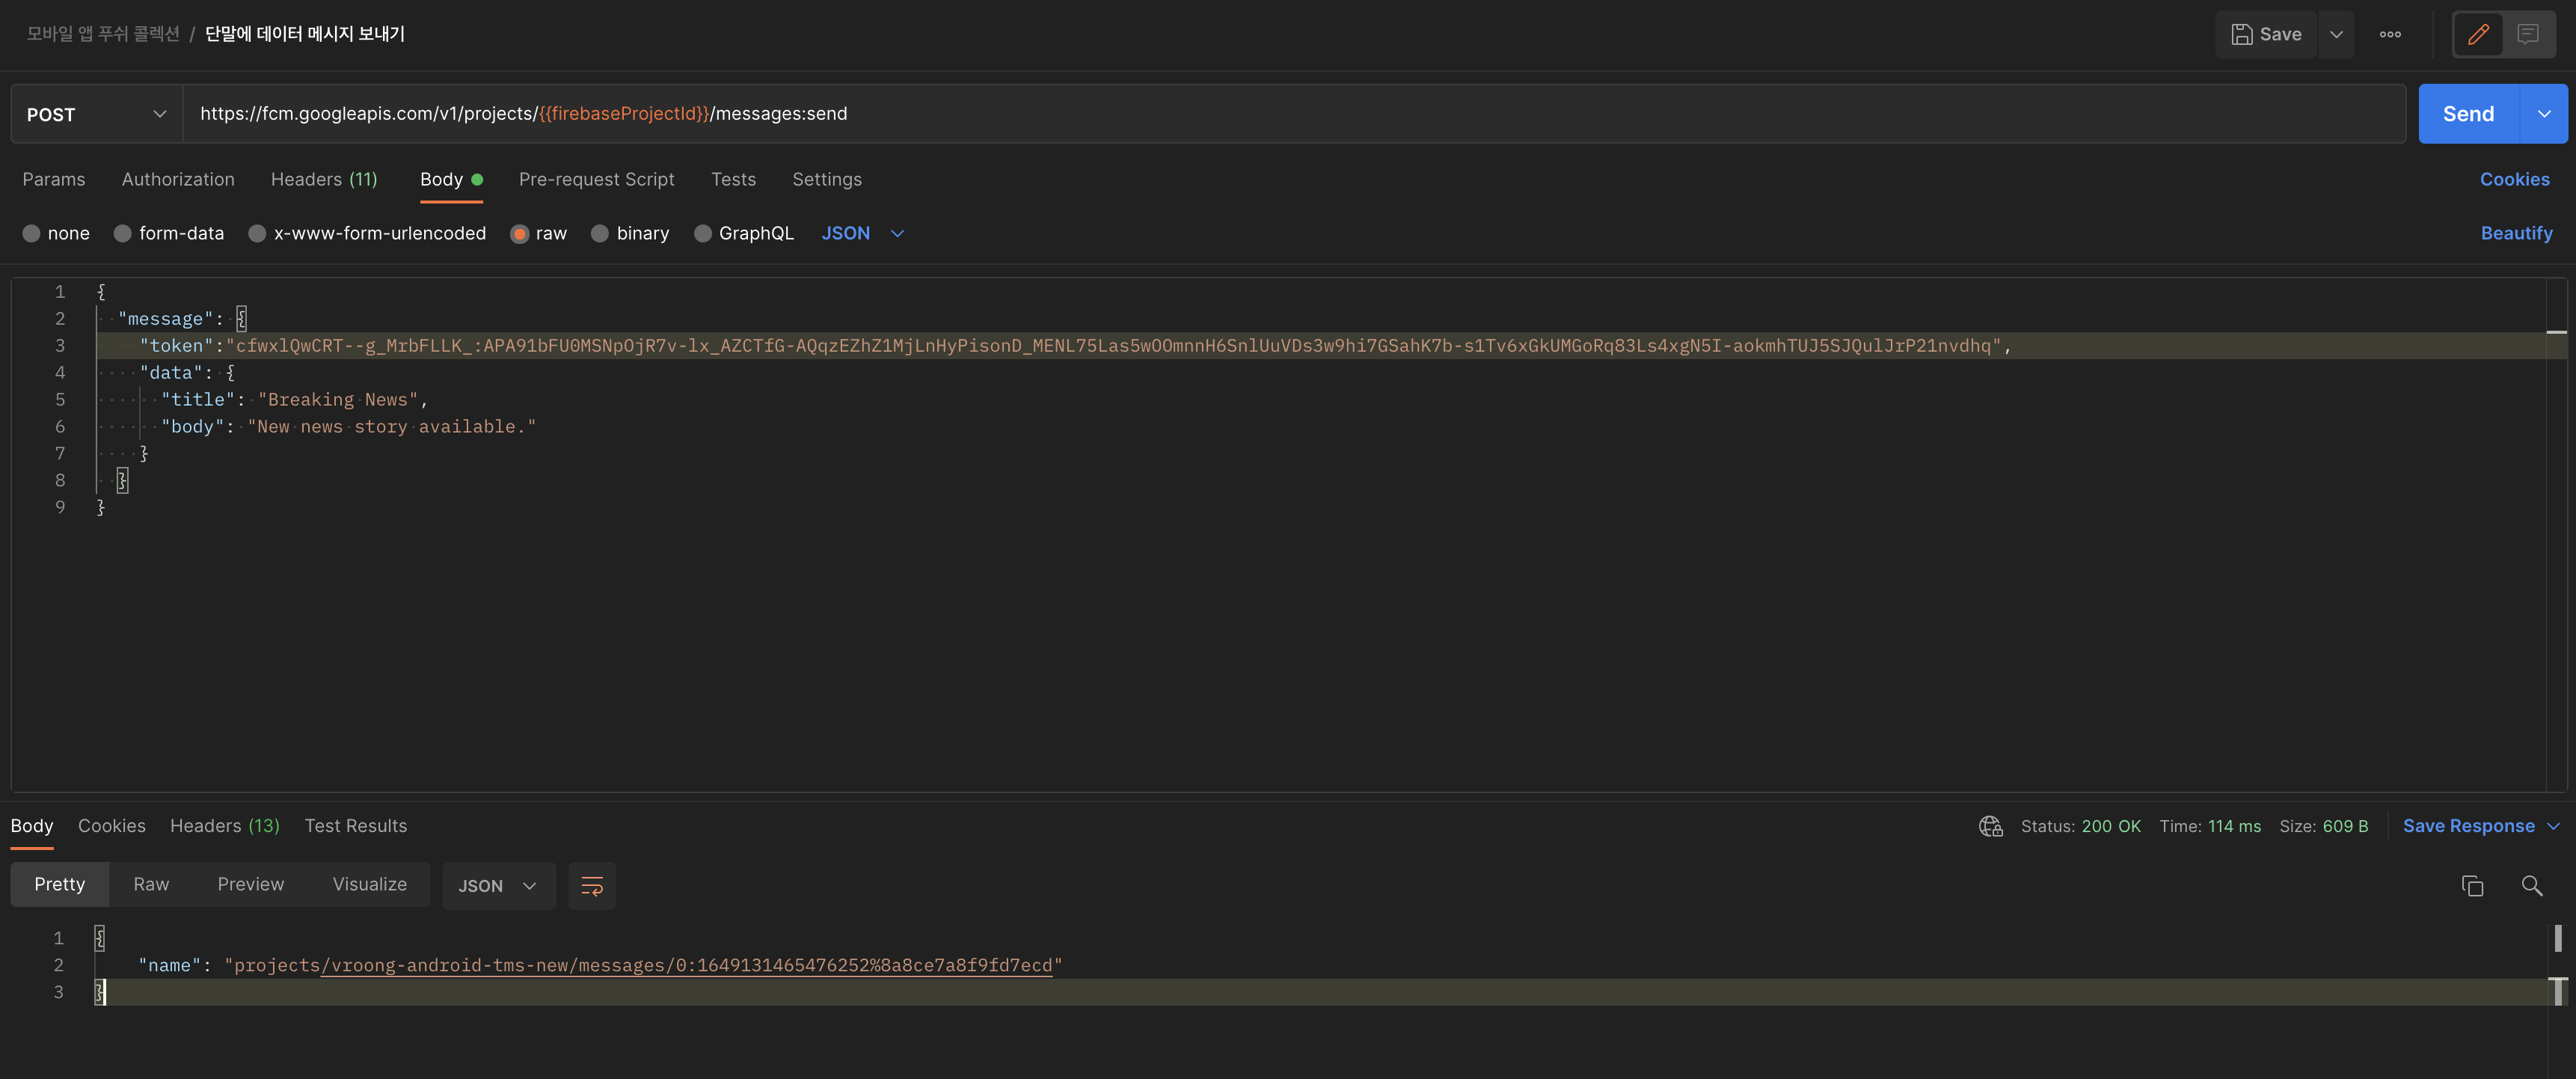The image size is (2576, 1079).
Task: Select the form-data radio option
Action: tap(123, 233)
